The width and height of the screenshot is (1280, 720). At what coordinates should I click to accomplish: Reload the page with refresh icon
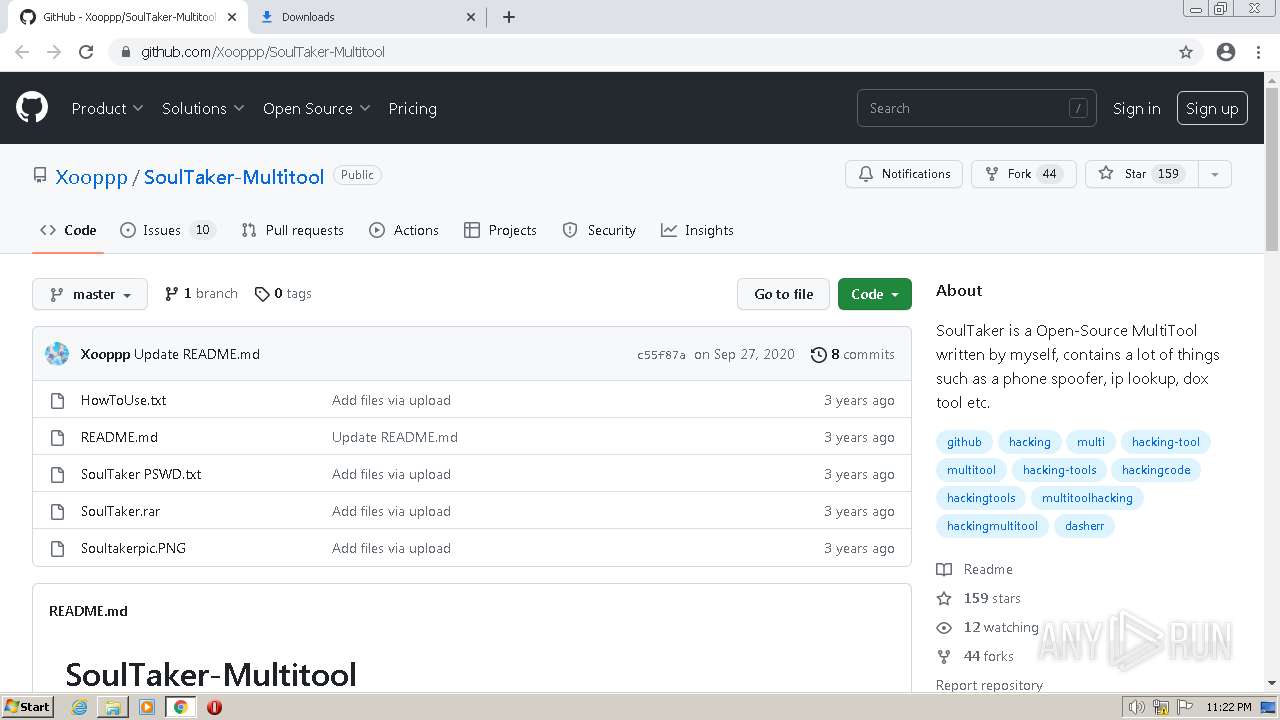(x=86, y=52)
